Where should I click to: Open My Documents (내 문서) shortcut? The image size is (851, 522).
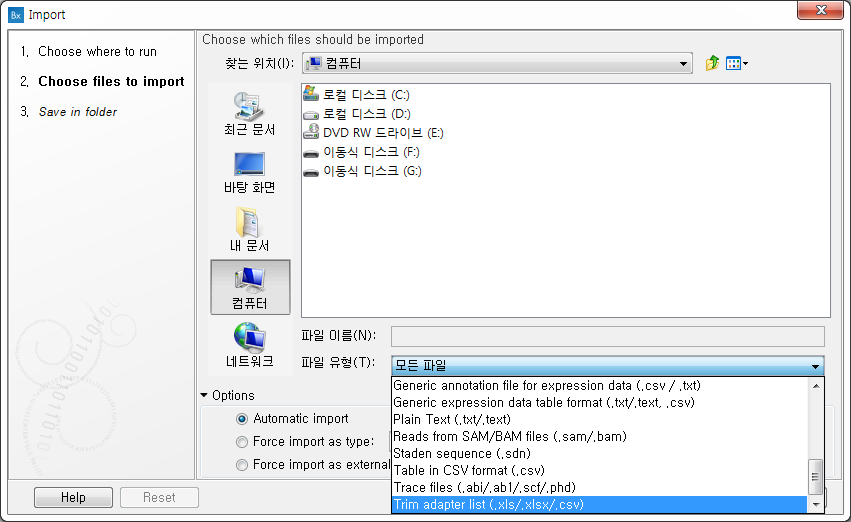(x=250, y=230)
